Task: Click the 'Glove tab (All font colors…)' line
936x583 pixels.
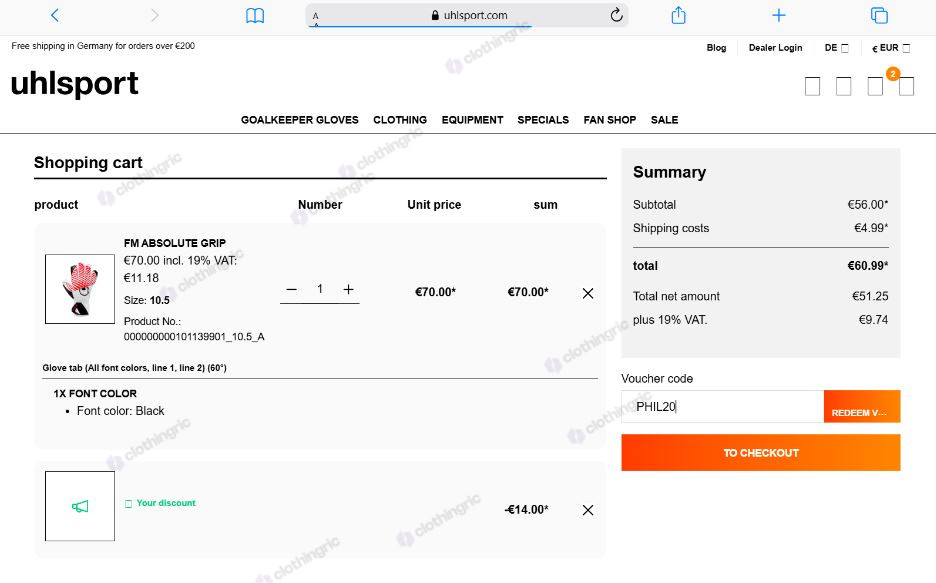Action: click(x=134, y=368)
